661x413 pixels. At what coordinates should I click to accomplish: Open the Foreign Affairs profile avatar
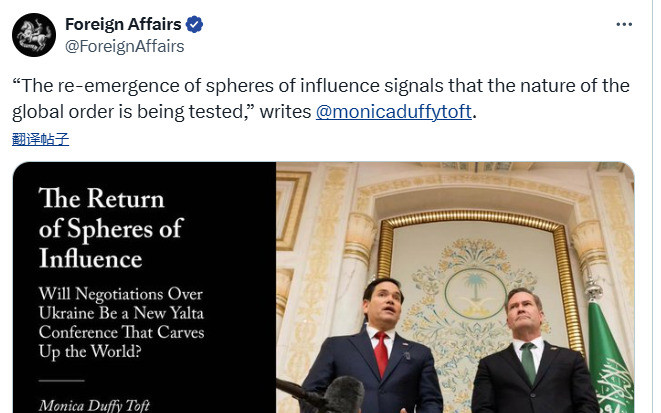(x=34, y=35)
